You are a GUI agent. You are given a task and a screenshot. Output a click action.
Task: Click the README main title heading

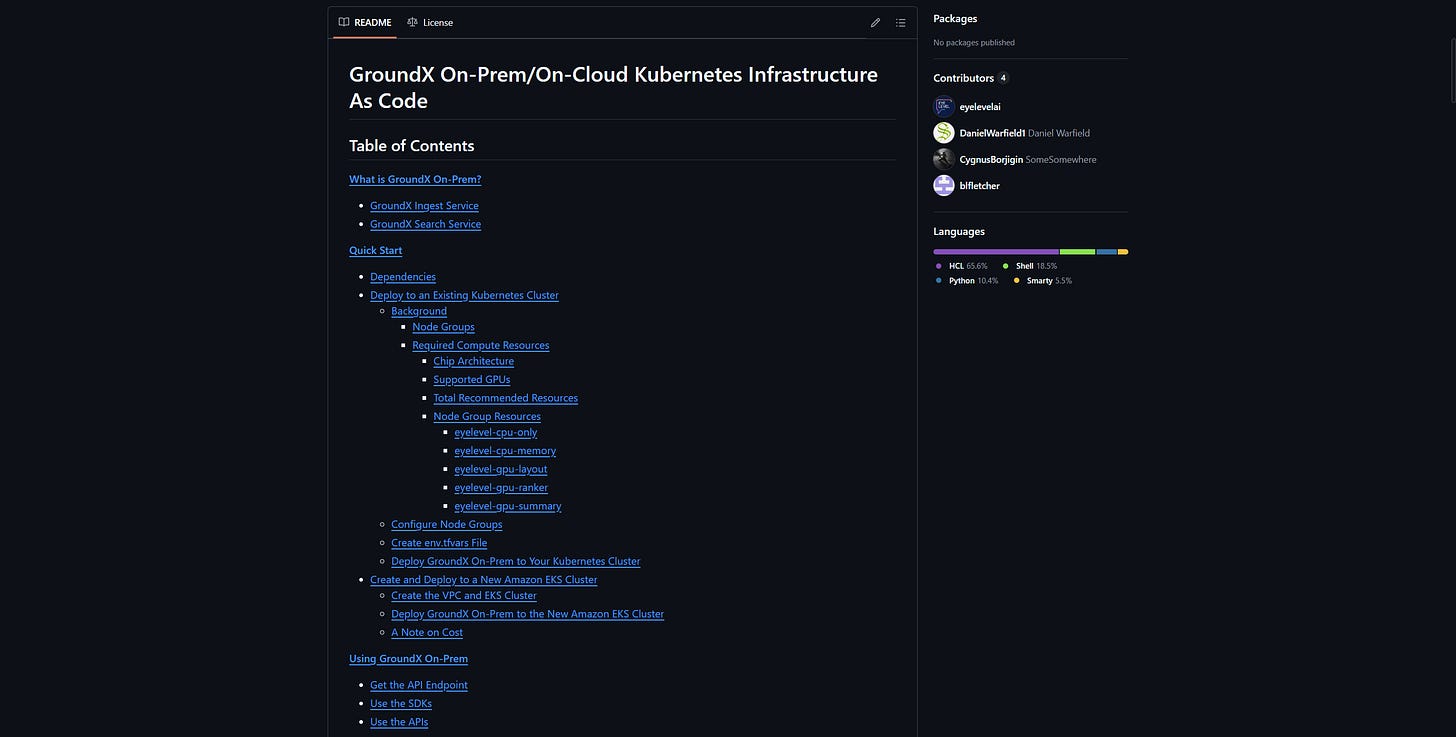pos(613,88)
